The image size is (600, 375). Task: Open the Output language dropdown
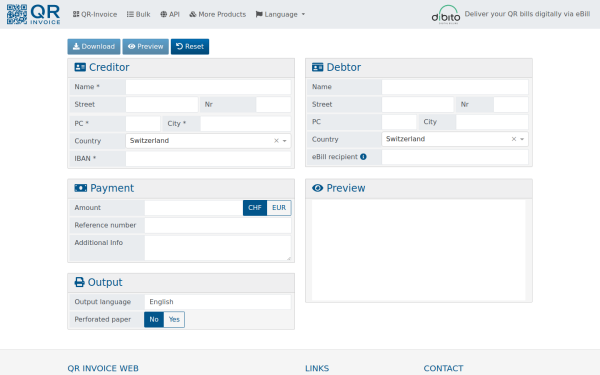(x=218, y=302)
